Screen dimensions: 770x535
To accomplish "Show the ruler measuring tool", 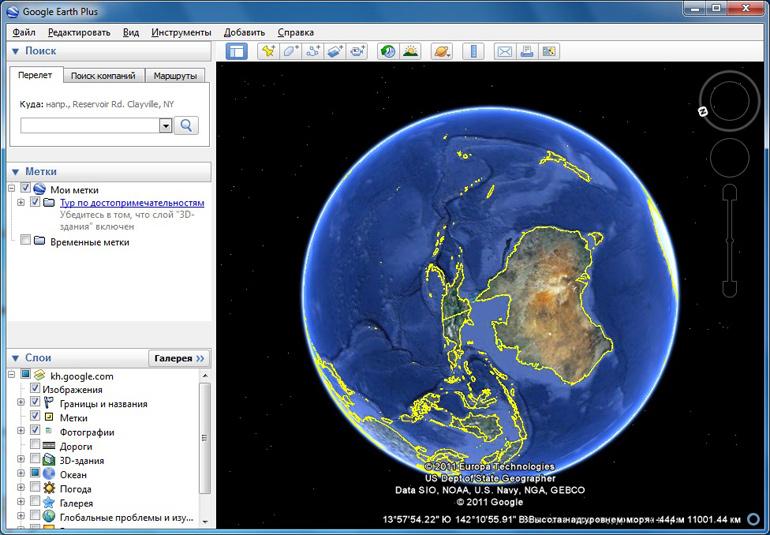I will pyautogui.click(x=473, y=51).
